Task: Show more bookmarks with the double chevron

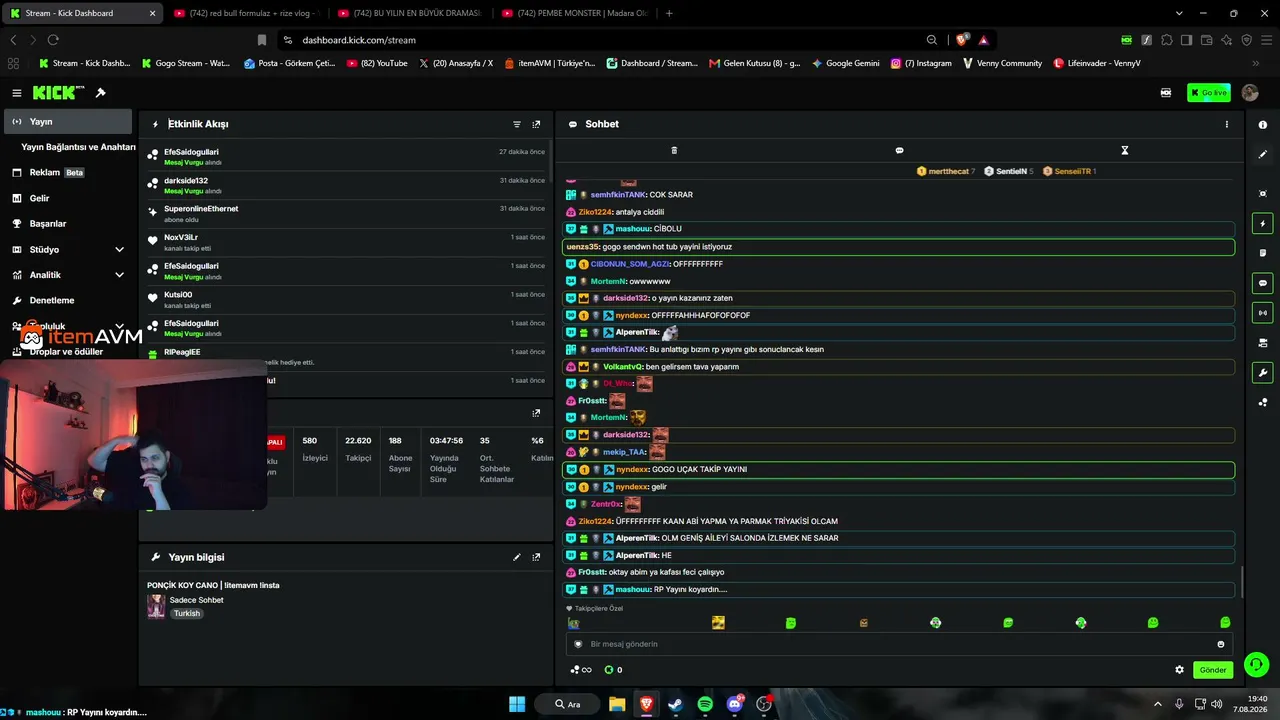Action: (1256, 63)
